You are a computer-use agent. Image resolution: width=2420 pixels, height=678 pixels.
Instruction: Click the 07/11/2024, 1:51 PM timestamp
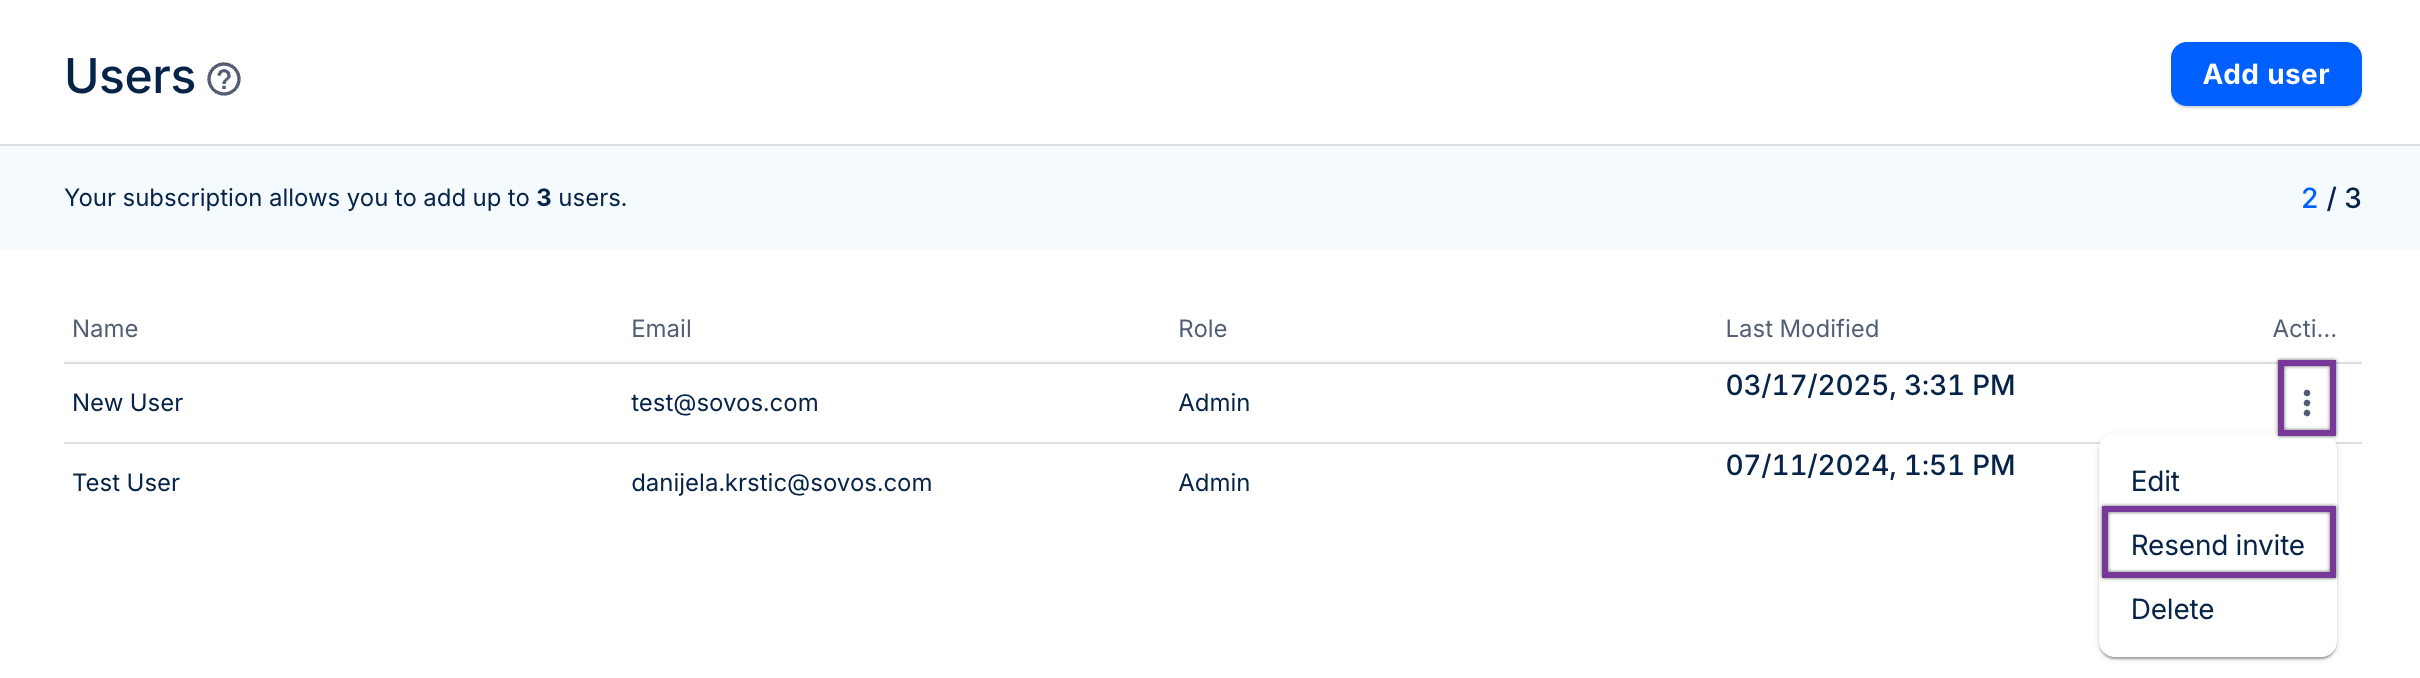(1870, 466)
